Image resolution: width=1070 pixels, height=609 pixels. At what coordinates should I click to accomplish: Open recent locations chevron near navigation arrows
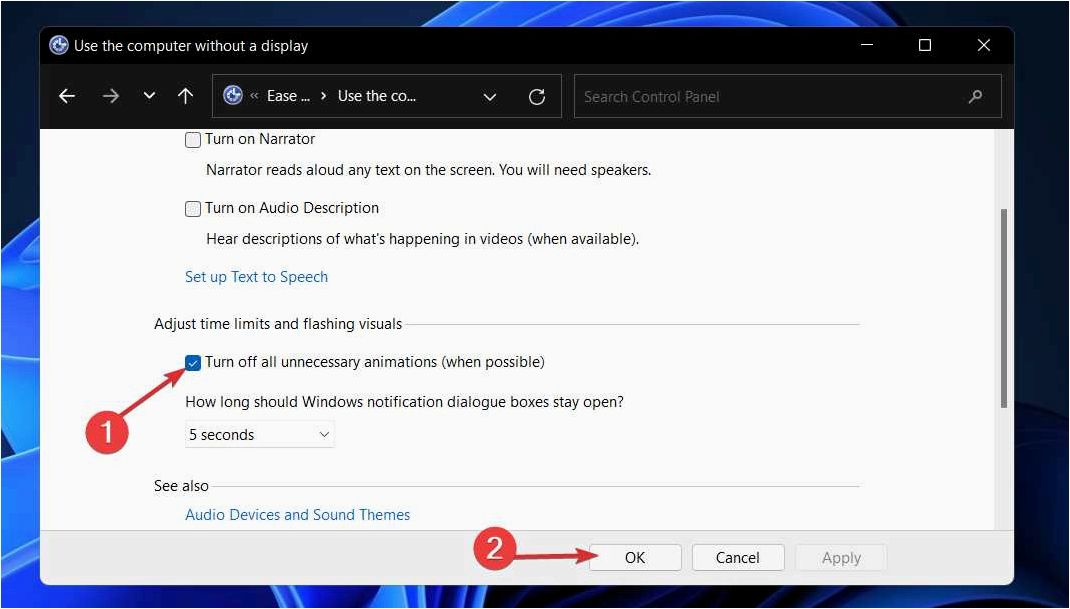coord(149,96)
